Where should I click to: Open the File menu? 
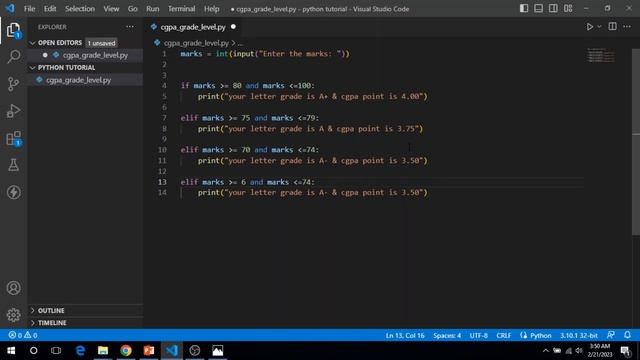point(29,9)
